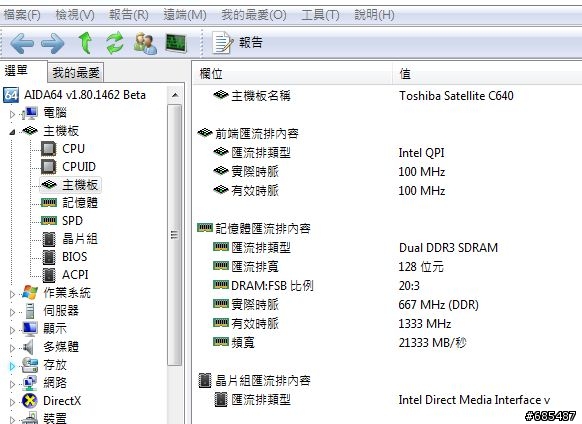Collapse the 主機板 parent tree node

(12, 132)
